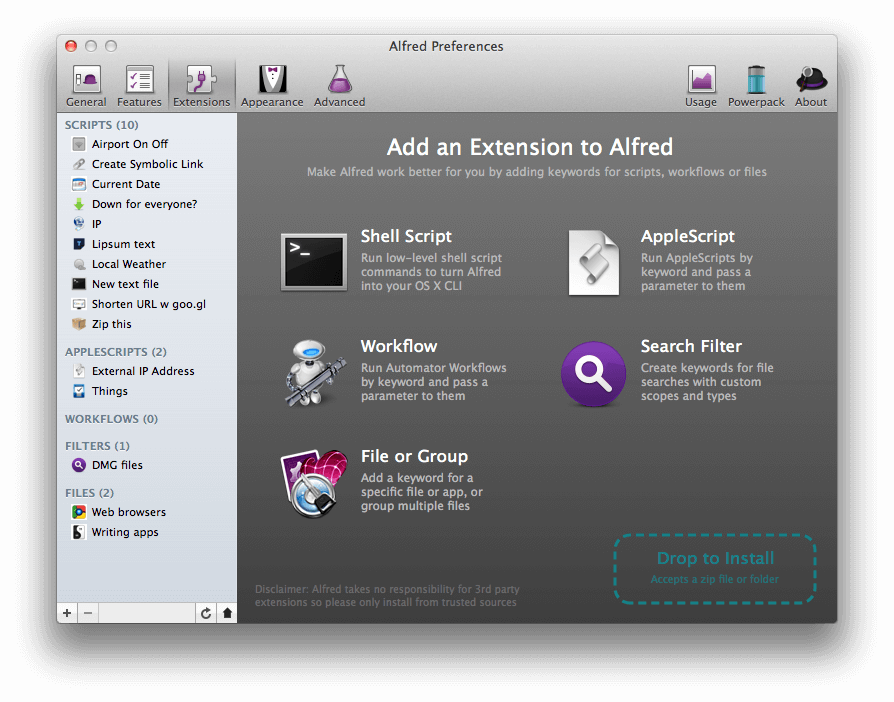Click the share arrow icon bottom-right of sidebar
894x702 pixels.
[x=227, y=612]
